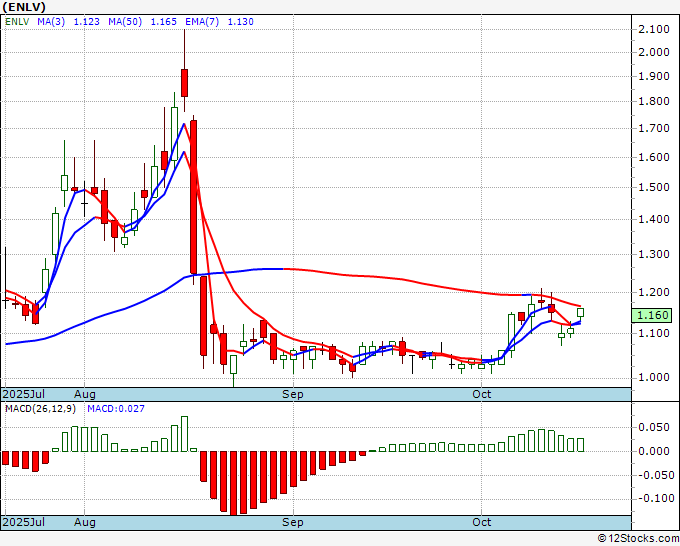Click the tallest red candlestick near 1.900
This screenshot has width=680, height=546.
(184, 82)
